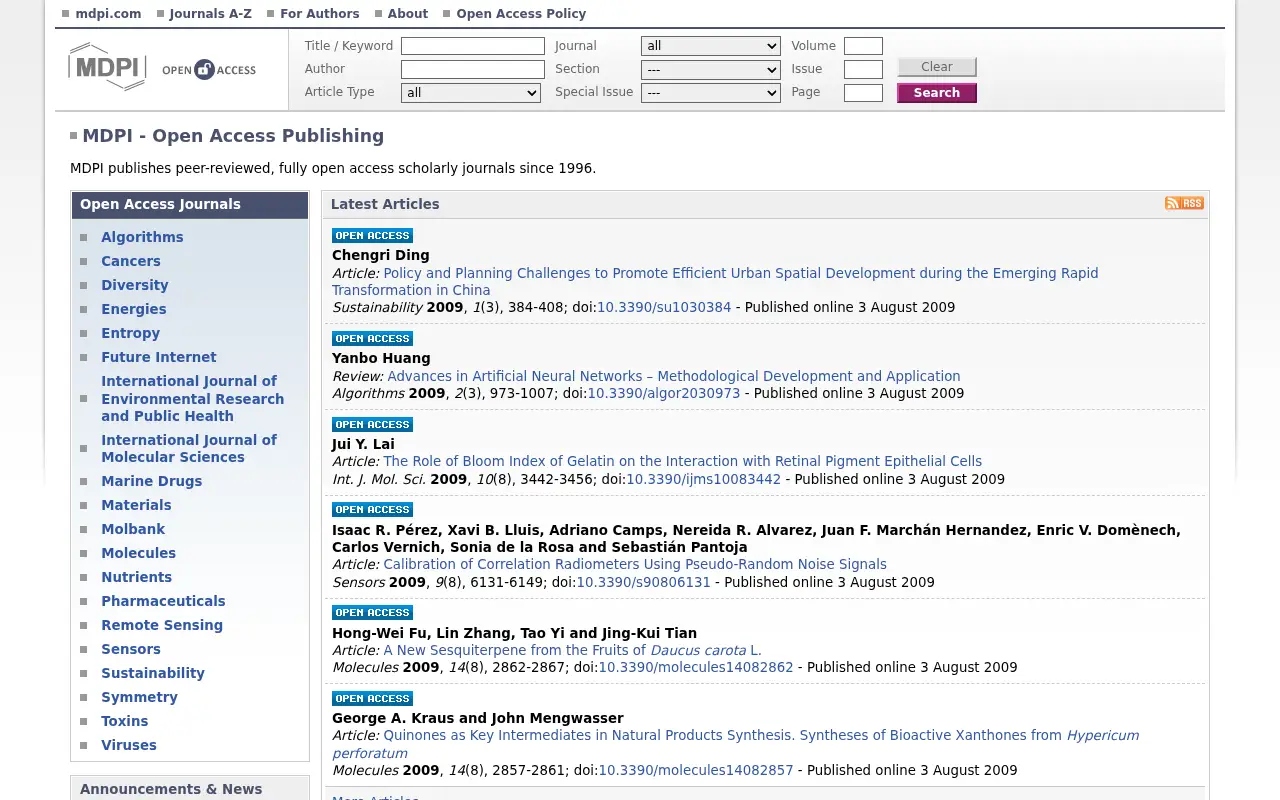Screen dimensions: 1280x800
Task: Open article on Artificial Neural Networks advances
Action: [x=674, y=377]
